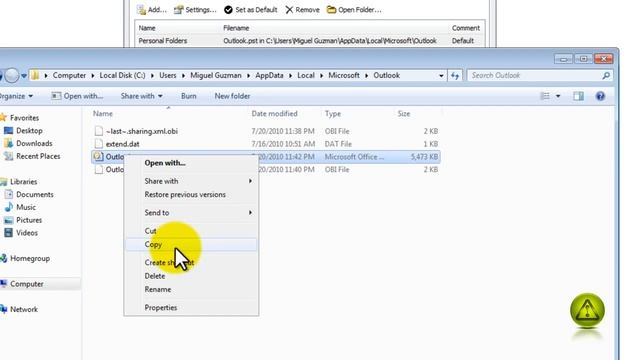
Task: Select the ~last~.sharing.xml.obi file
Action: [142, 131]
